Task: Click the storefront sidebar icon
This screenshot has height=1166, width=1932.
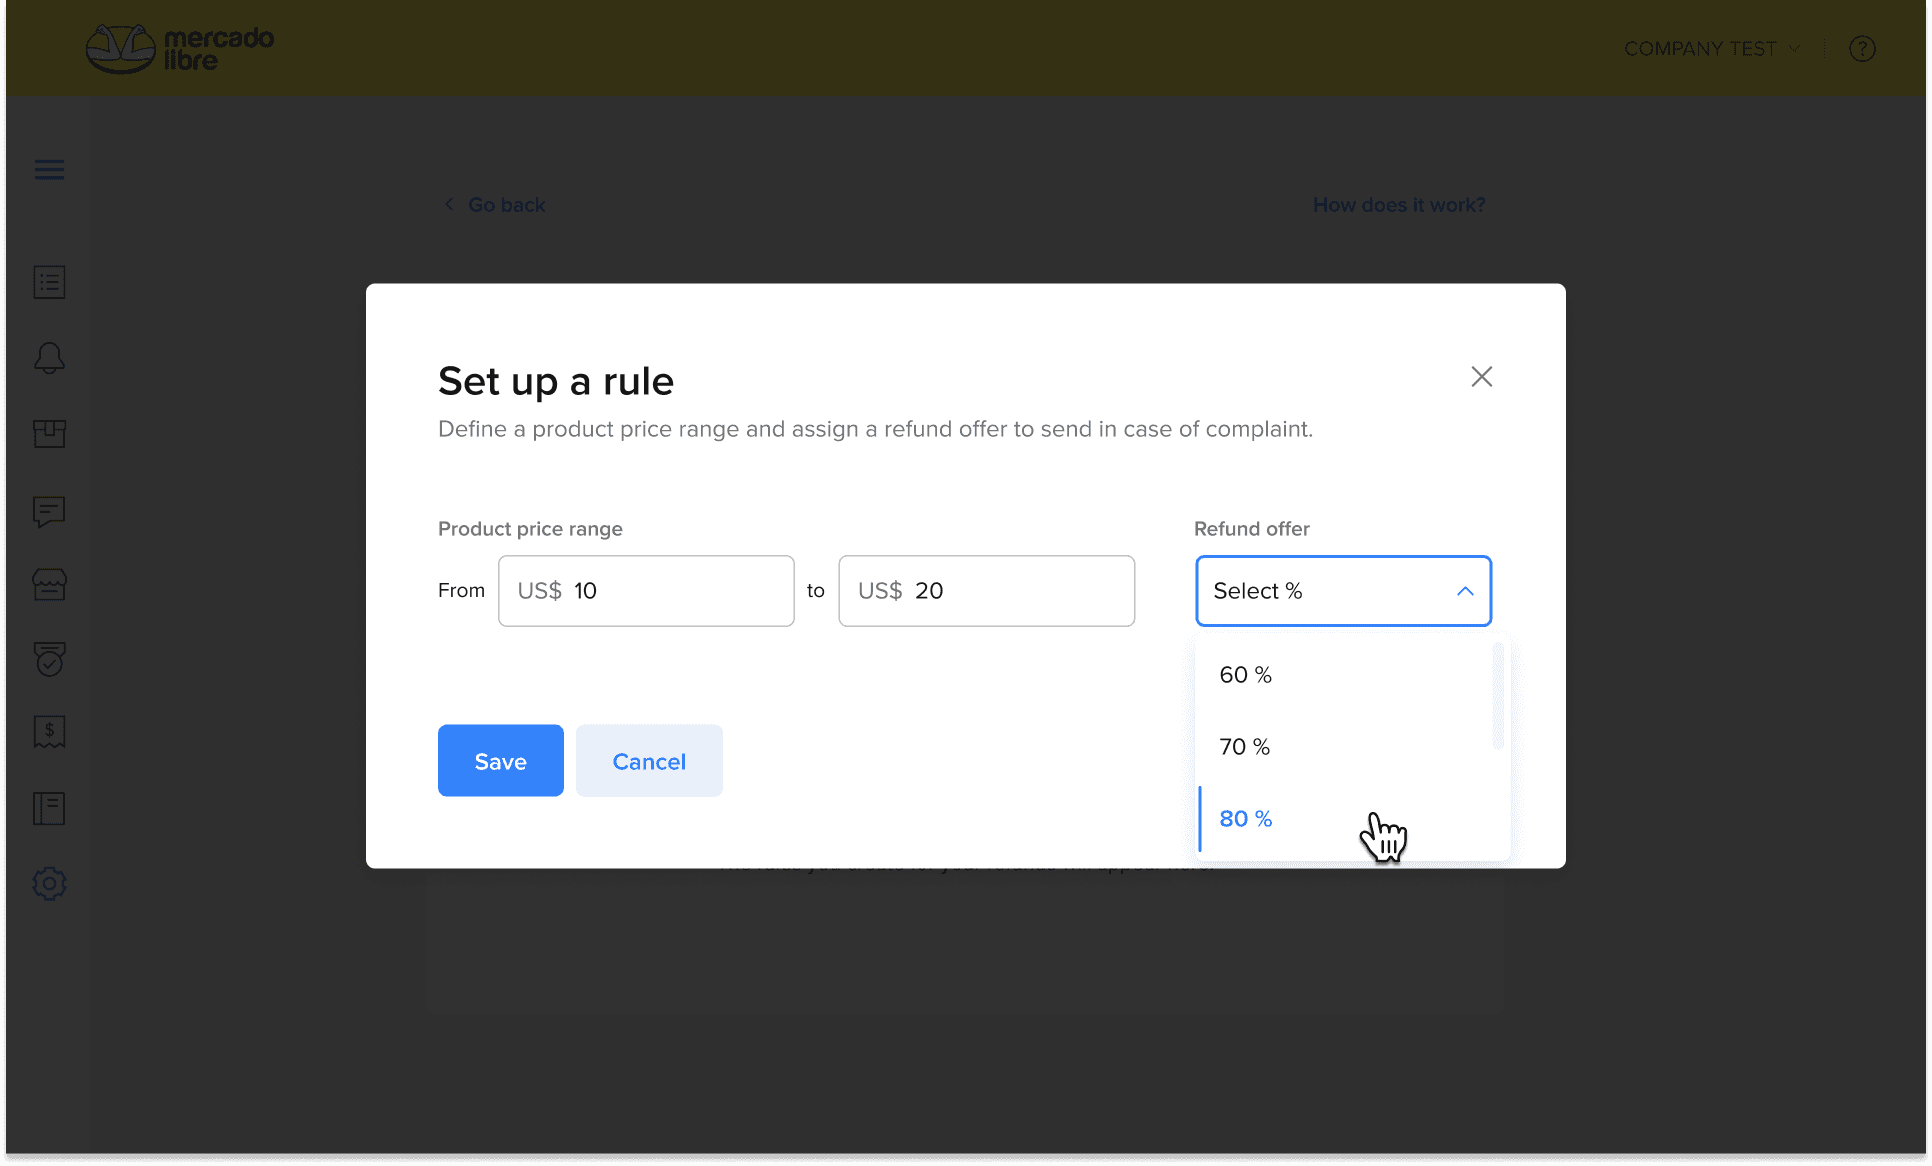Action: pos(49,584)
